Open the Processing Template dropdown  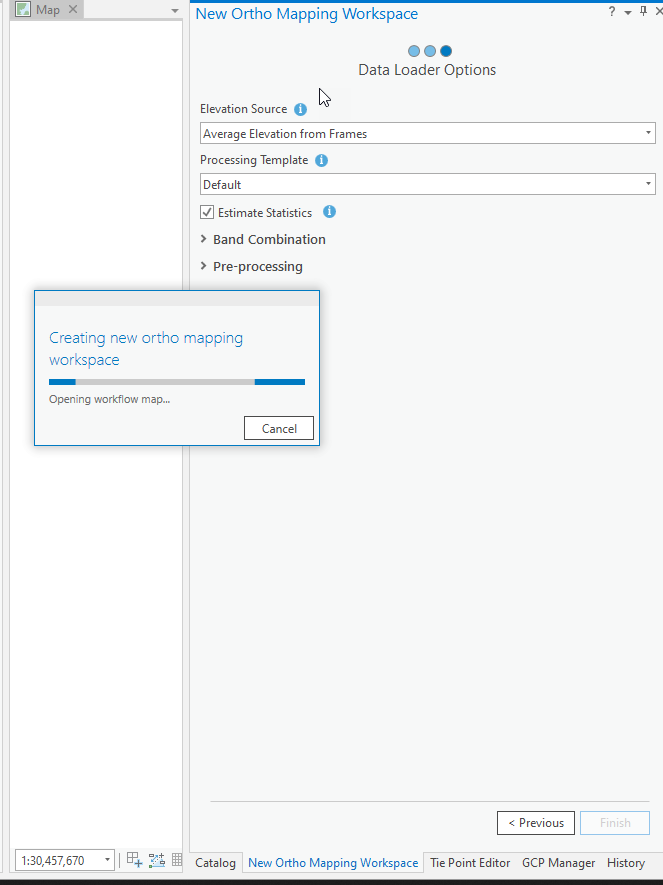point(427,184)
